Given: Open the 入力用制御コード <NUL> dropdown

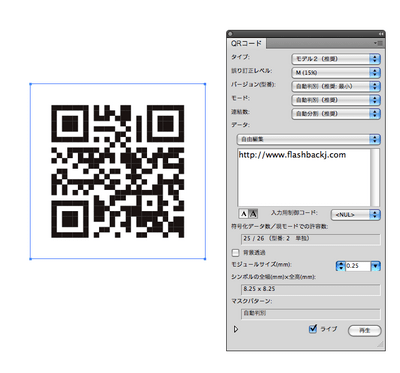Looking at the screenshot, I should pyautogui.click(x=355, y=215).
